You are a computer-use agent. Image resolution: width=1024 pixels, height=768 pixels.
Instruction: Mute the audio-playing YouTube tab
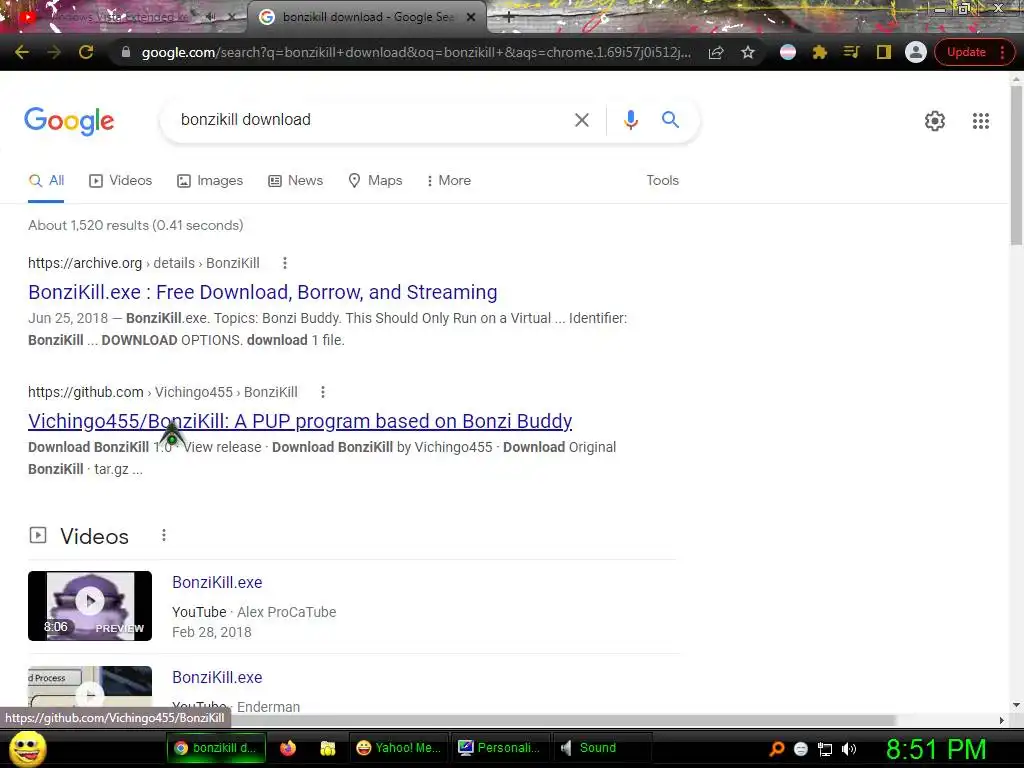click(210, 17)
